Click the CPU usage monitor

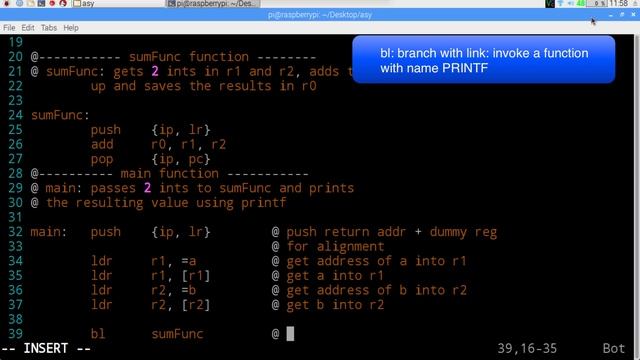(x=598, y=4)
